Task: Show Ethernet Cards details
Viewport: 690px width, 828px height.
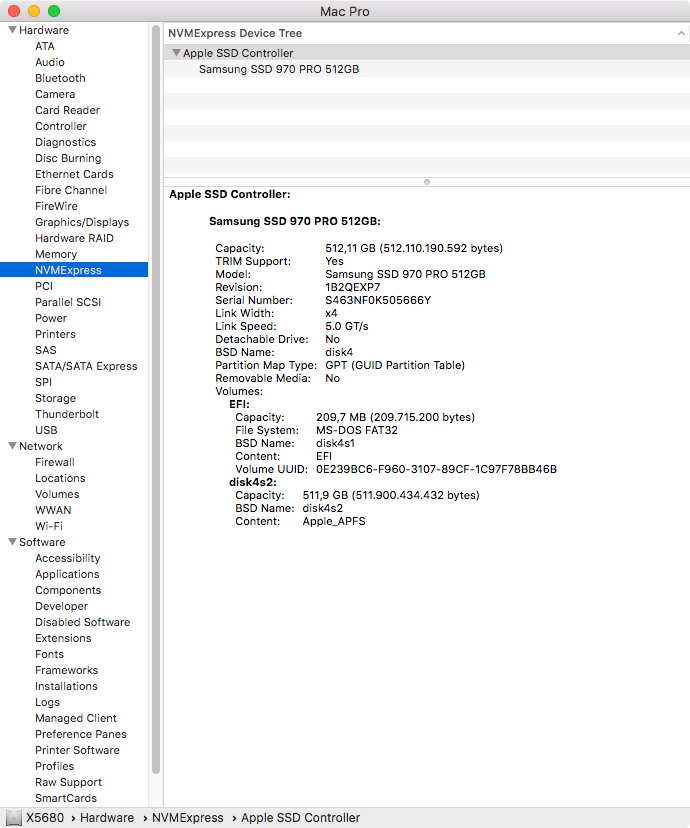Action: 74,174
